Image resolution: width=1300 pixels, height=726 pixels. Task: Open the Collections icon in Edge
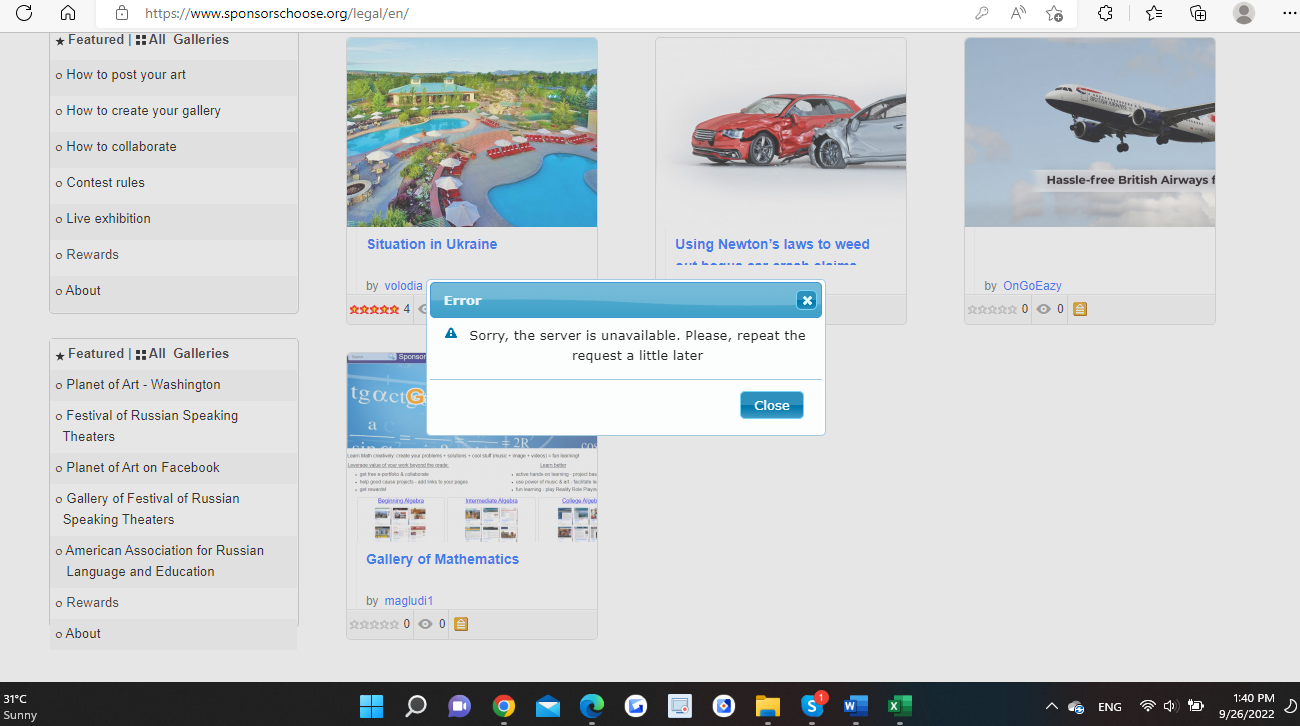[1198, 13]
